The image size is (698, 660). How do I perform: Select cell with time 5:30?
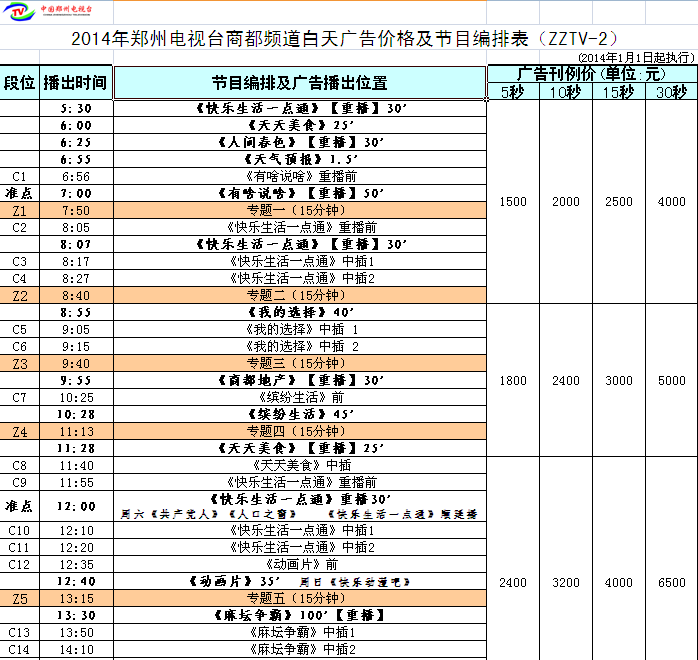76,109
